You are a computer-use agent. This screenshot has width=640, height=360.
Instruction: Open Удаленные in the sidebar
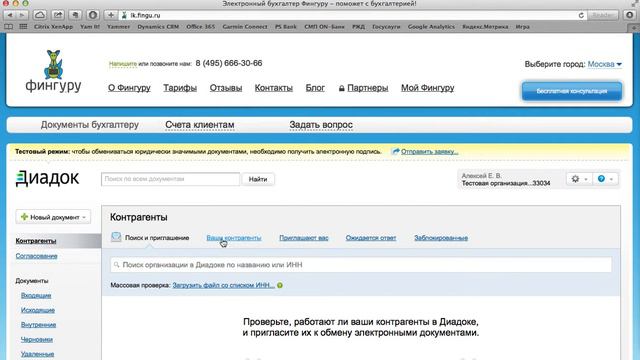coord(37,354)
